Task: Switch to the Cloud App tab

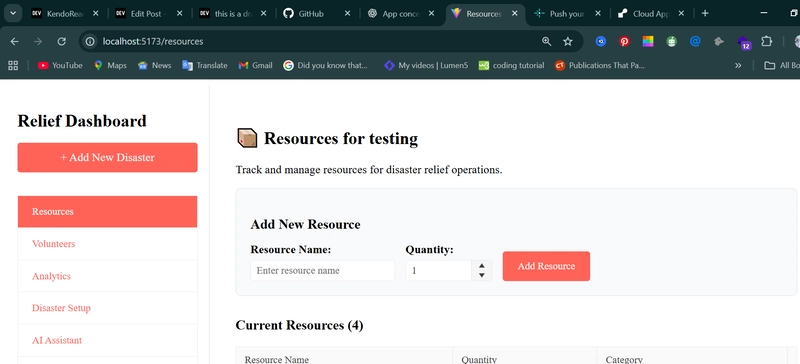Action: point(651,14)
